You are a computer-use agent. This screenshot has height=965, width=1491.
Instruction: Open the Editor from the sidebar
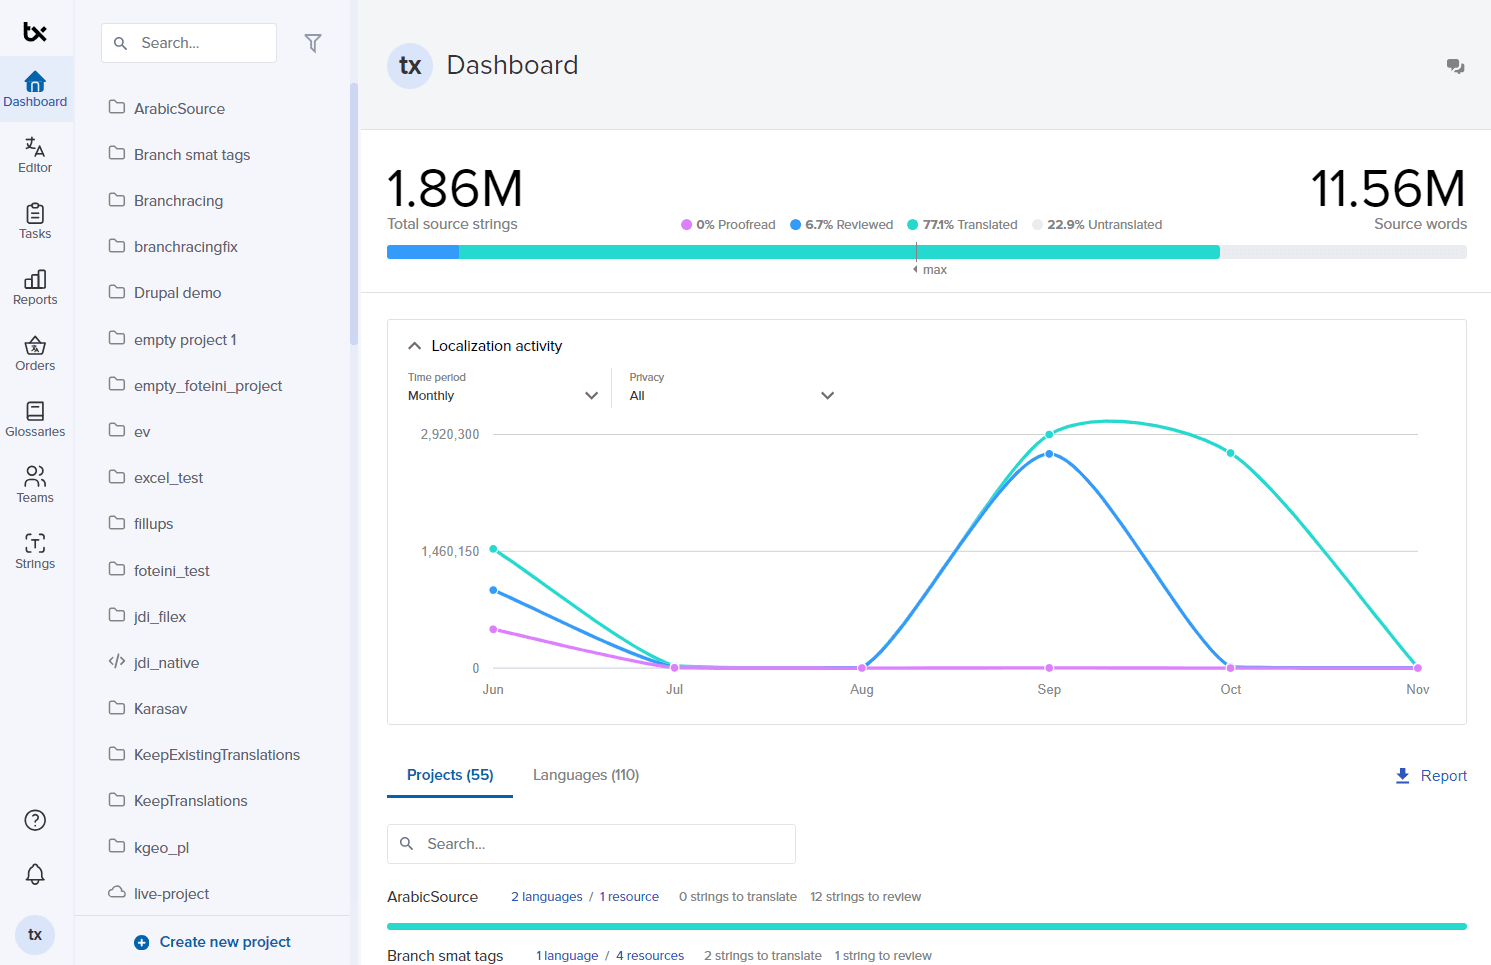[35, 155]
